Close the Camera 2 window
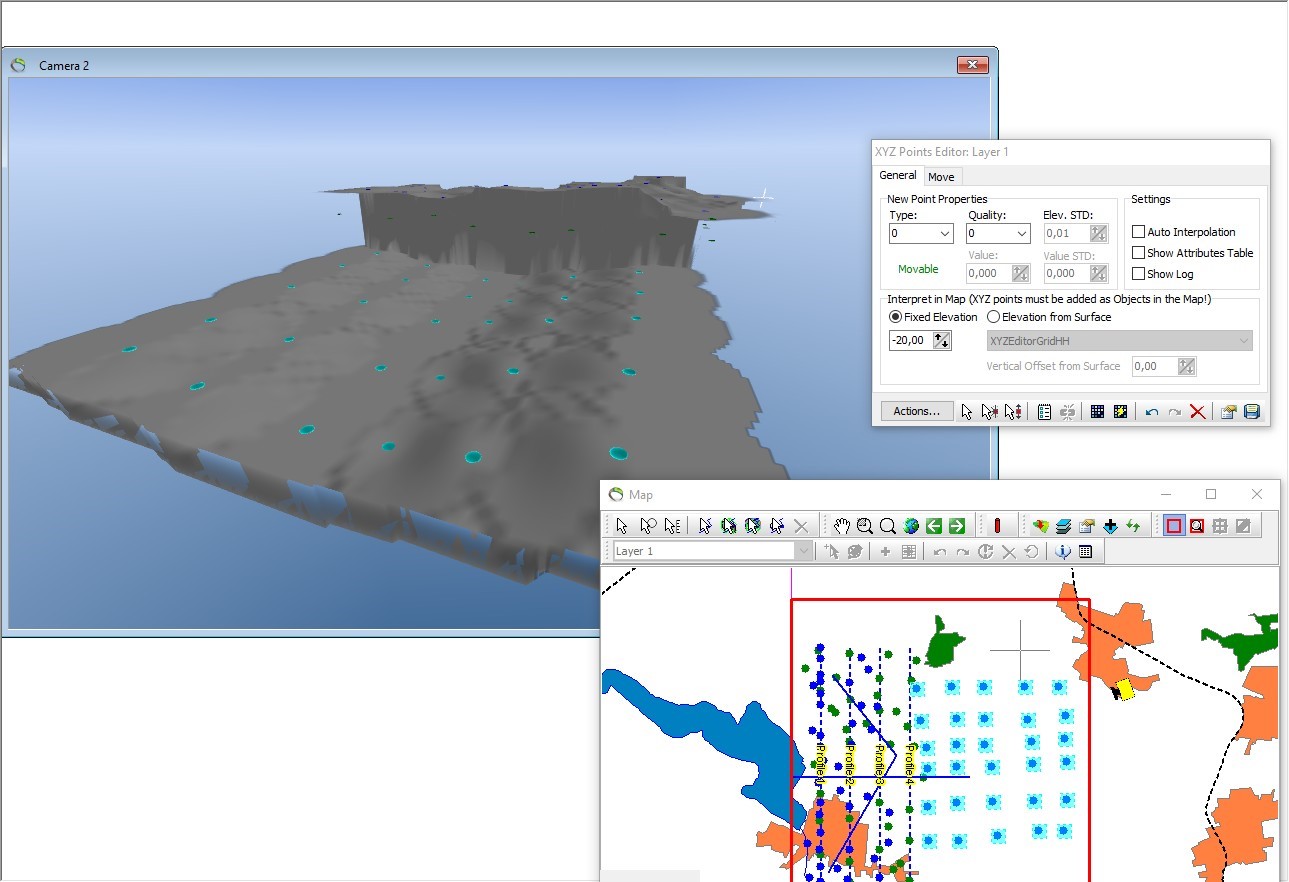 click(972, 65)
